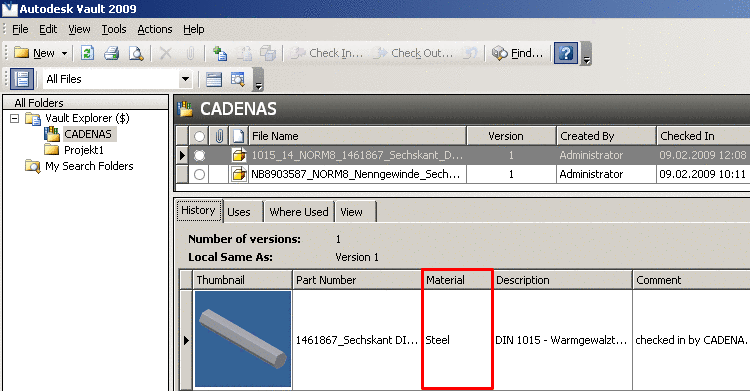This screenshot has height=391, width=750.
Task: Click the DIN 1015 - Warmgewalzt description cell
Action: (x=562, y=340)
